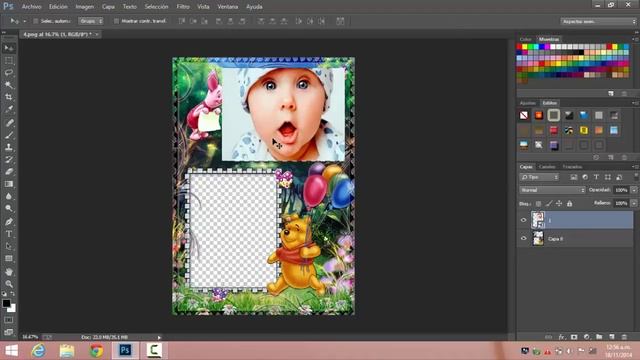Open the layer blend mode Normal dropdown
This screenshot has width=640, height=360.
pos(552,190)
